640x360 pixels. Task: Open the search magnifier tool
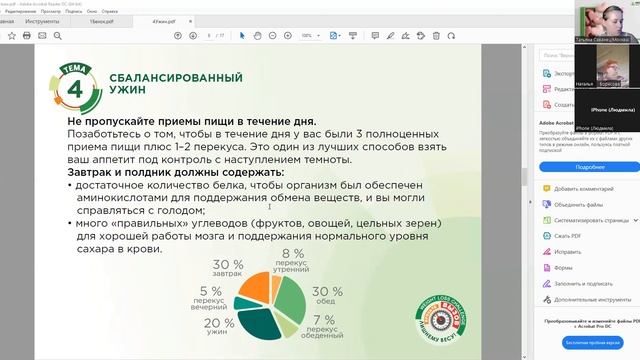(58, 36)
